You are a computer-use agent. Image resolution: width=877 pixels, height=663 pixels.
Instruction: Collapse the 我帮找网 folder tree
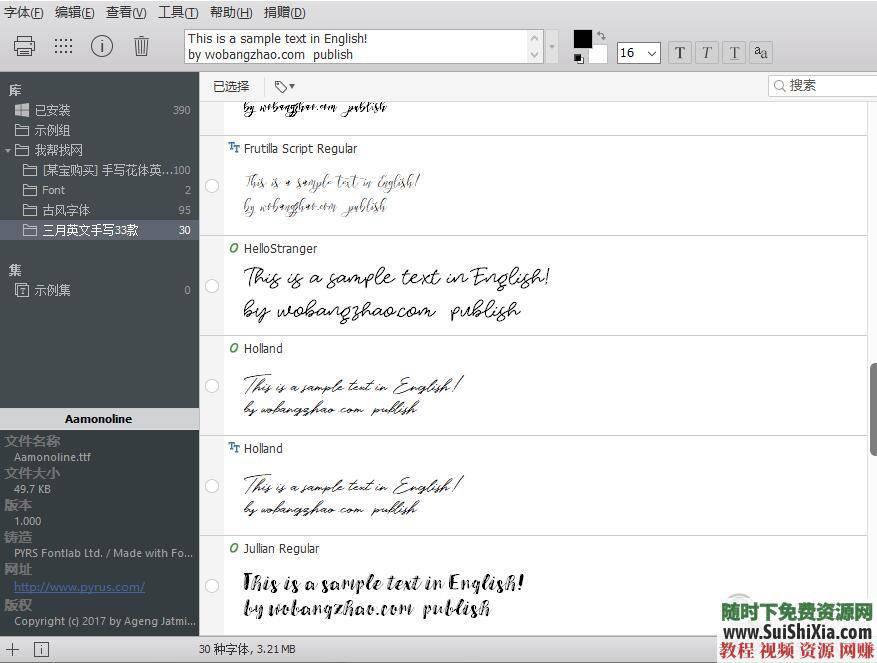point(7,151)
